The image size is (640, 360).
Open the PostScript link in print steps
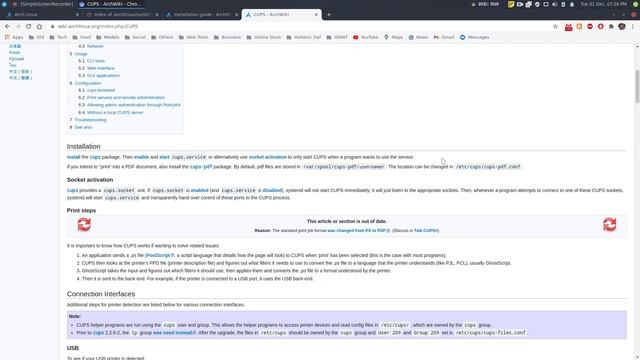[x=159, y=255]
